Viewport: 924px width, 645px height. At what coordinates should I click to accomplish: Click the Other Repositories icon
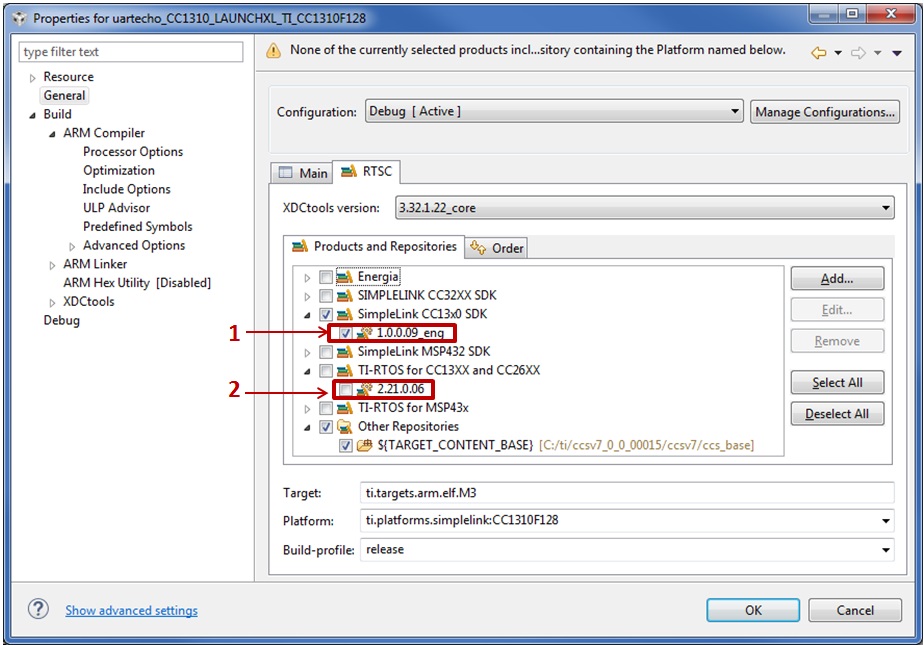[x=345, y=427]
